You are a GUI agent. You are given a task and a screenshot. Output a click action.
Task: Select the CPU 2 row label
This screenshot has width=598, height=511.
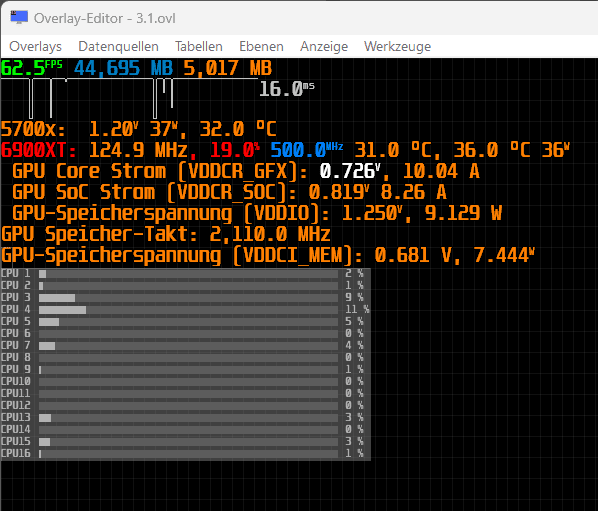click(x=16, y=286)
